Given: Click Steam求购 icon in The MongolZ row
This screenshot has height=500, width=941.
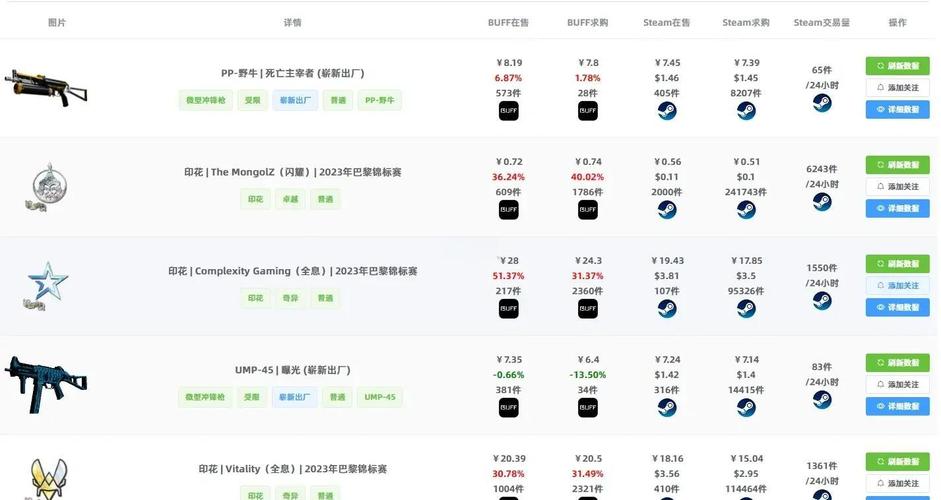Looking at the screenshot, I should (x=746, y=210).
